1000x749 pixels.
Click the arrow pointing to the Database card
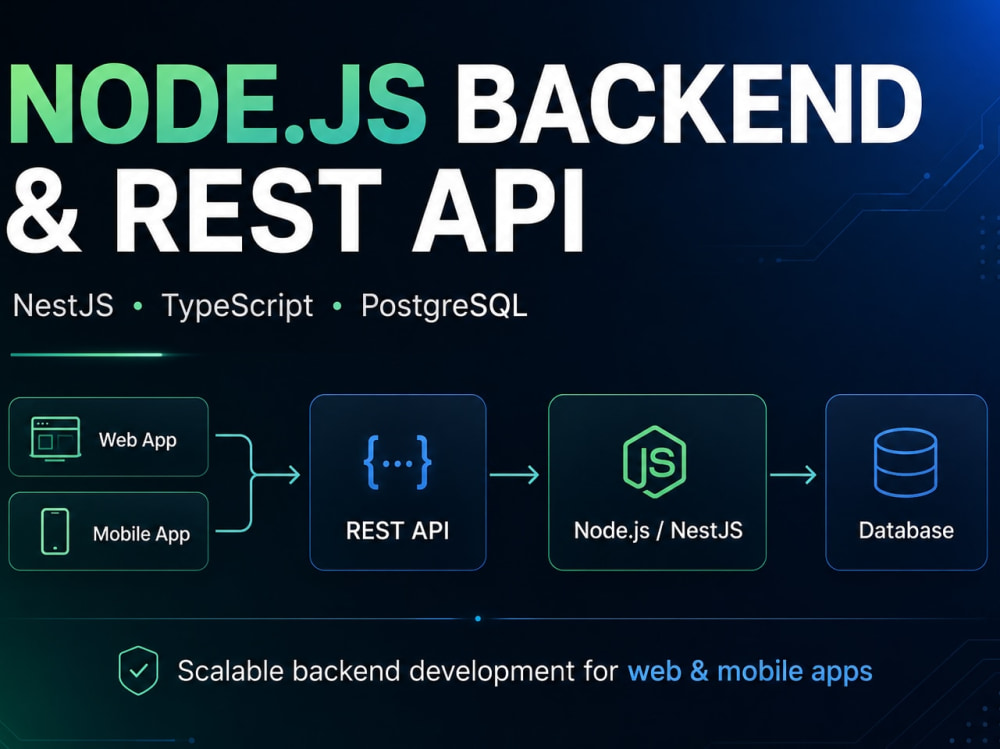tap(793, 475)
